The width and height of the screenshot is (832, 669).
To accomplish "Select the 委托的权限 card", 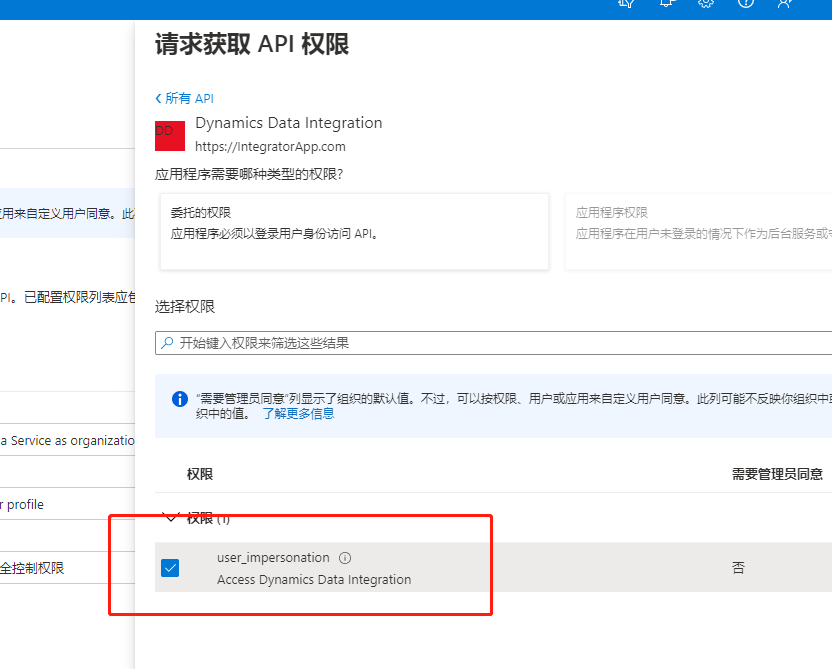I will point(354,231).
